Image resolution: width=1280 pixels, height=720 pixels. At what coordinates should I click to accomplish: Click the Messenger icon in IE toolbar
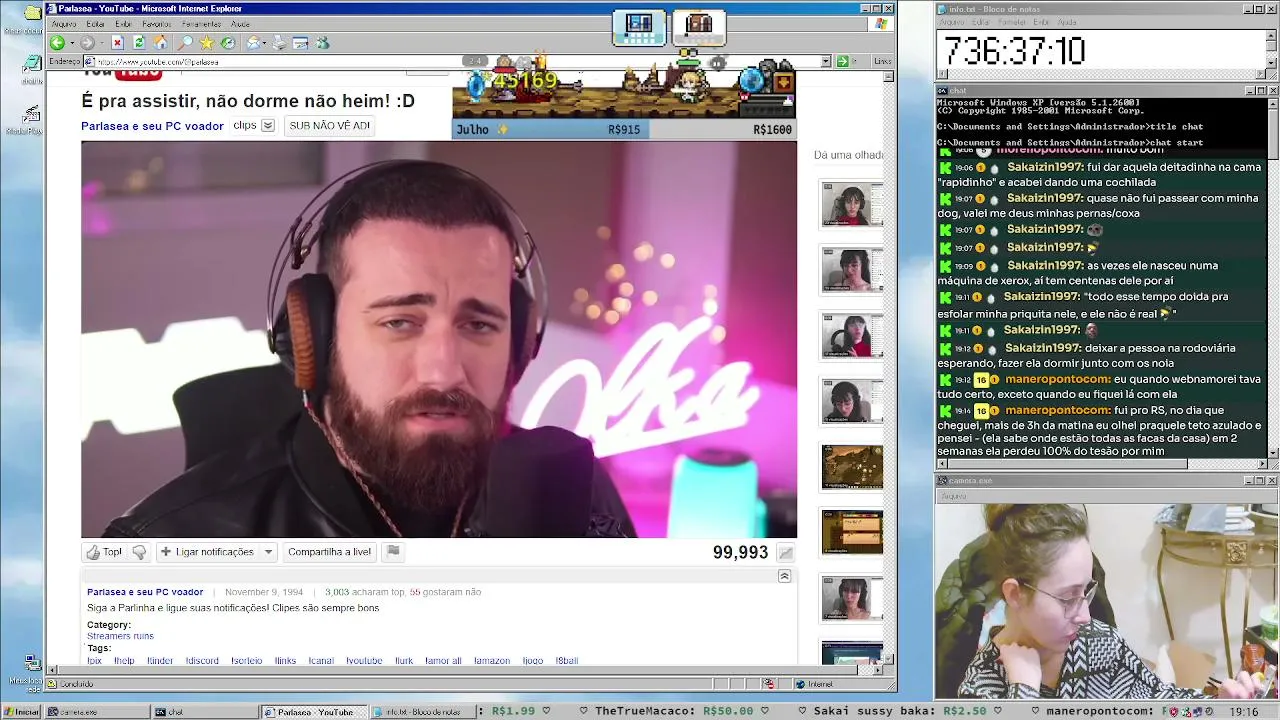[322, 43]
